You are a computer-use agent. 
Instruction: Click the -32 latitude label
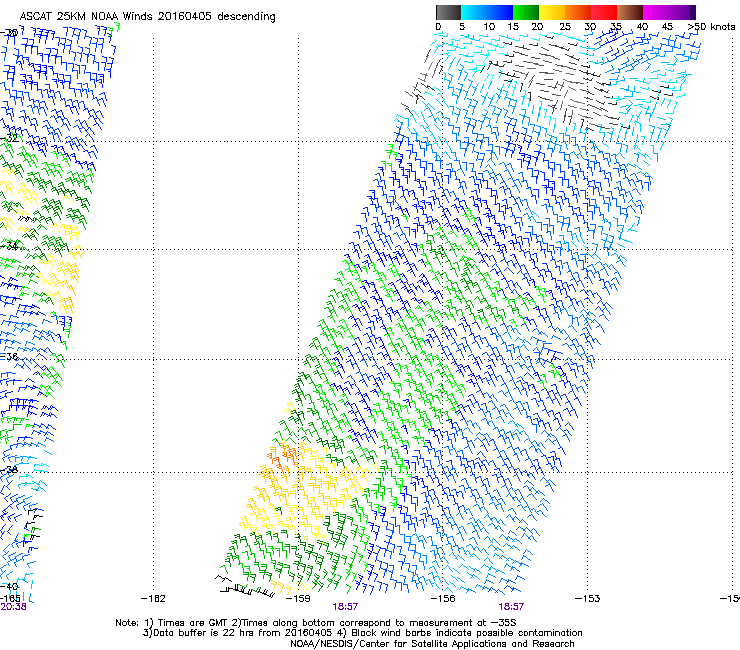tap(9, 138)
